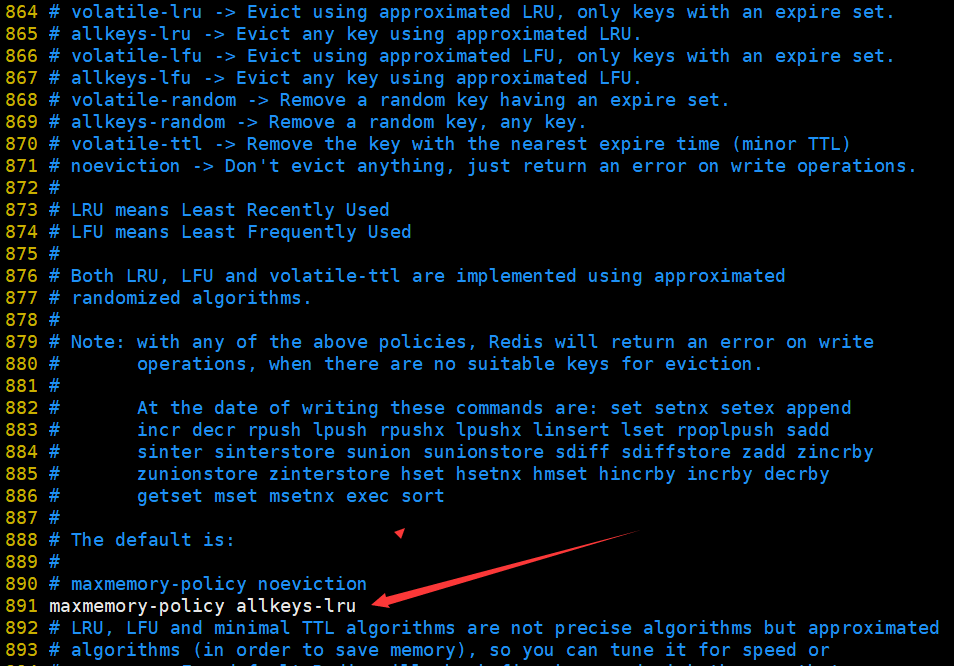The height and width of the screenshot is (666, 954).
Task: Click line number 864
Action: point(21,12)
